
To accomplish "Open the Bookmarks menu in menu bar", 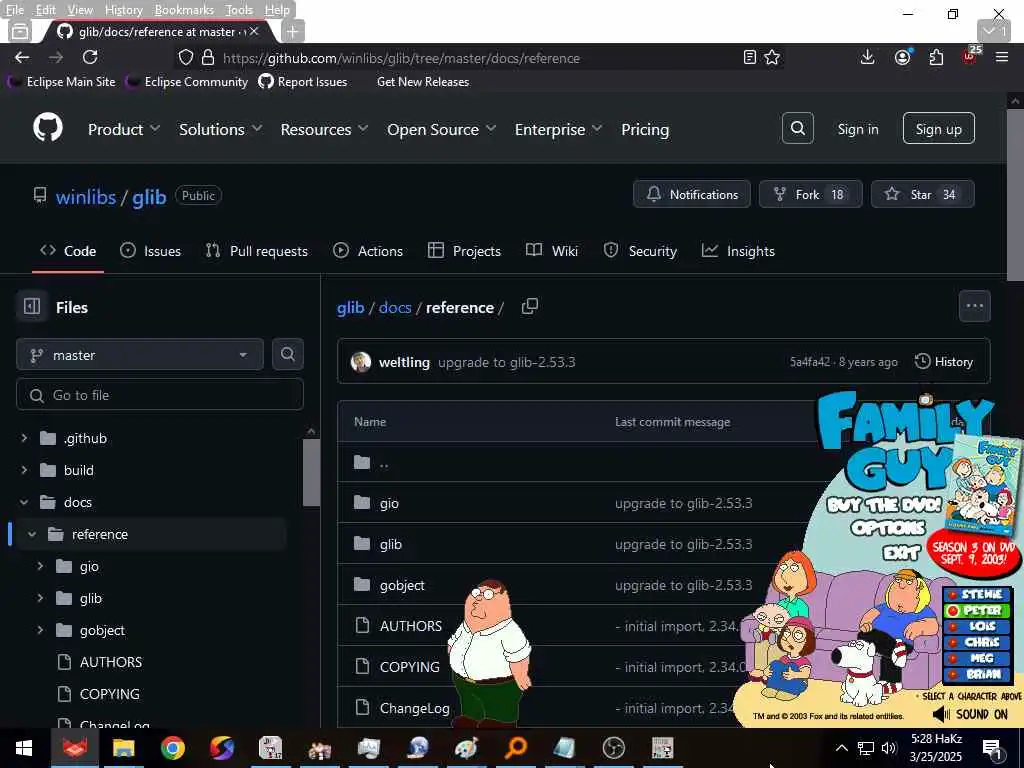I will 184,10.
